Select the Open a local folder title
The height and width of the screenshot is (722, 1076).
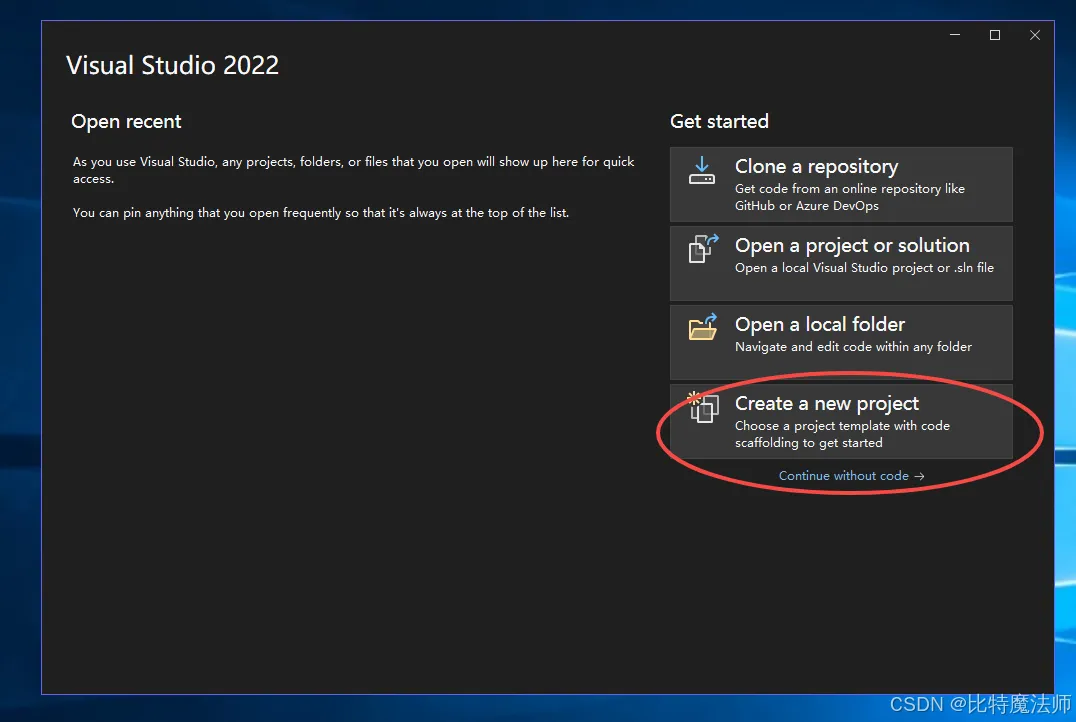819,324
